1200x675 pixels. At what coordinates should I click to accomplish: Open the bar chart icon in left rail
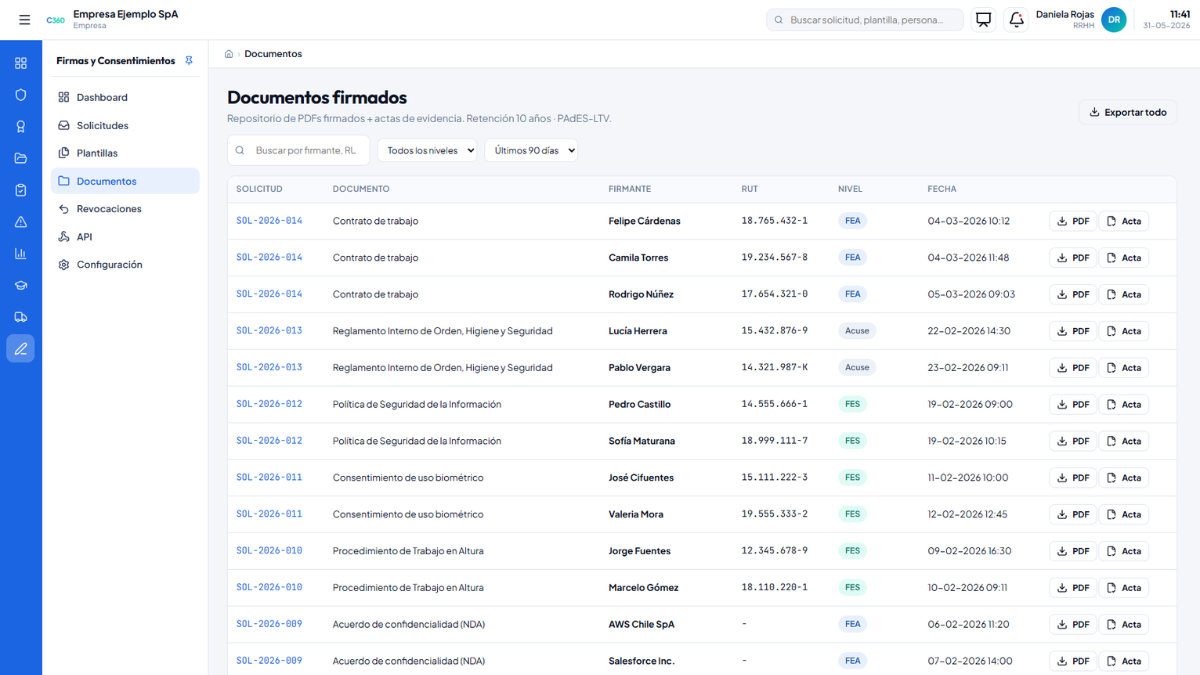21,253
